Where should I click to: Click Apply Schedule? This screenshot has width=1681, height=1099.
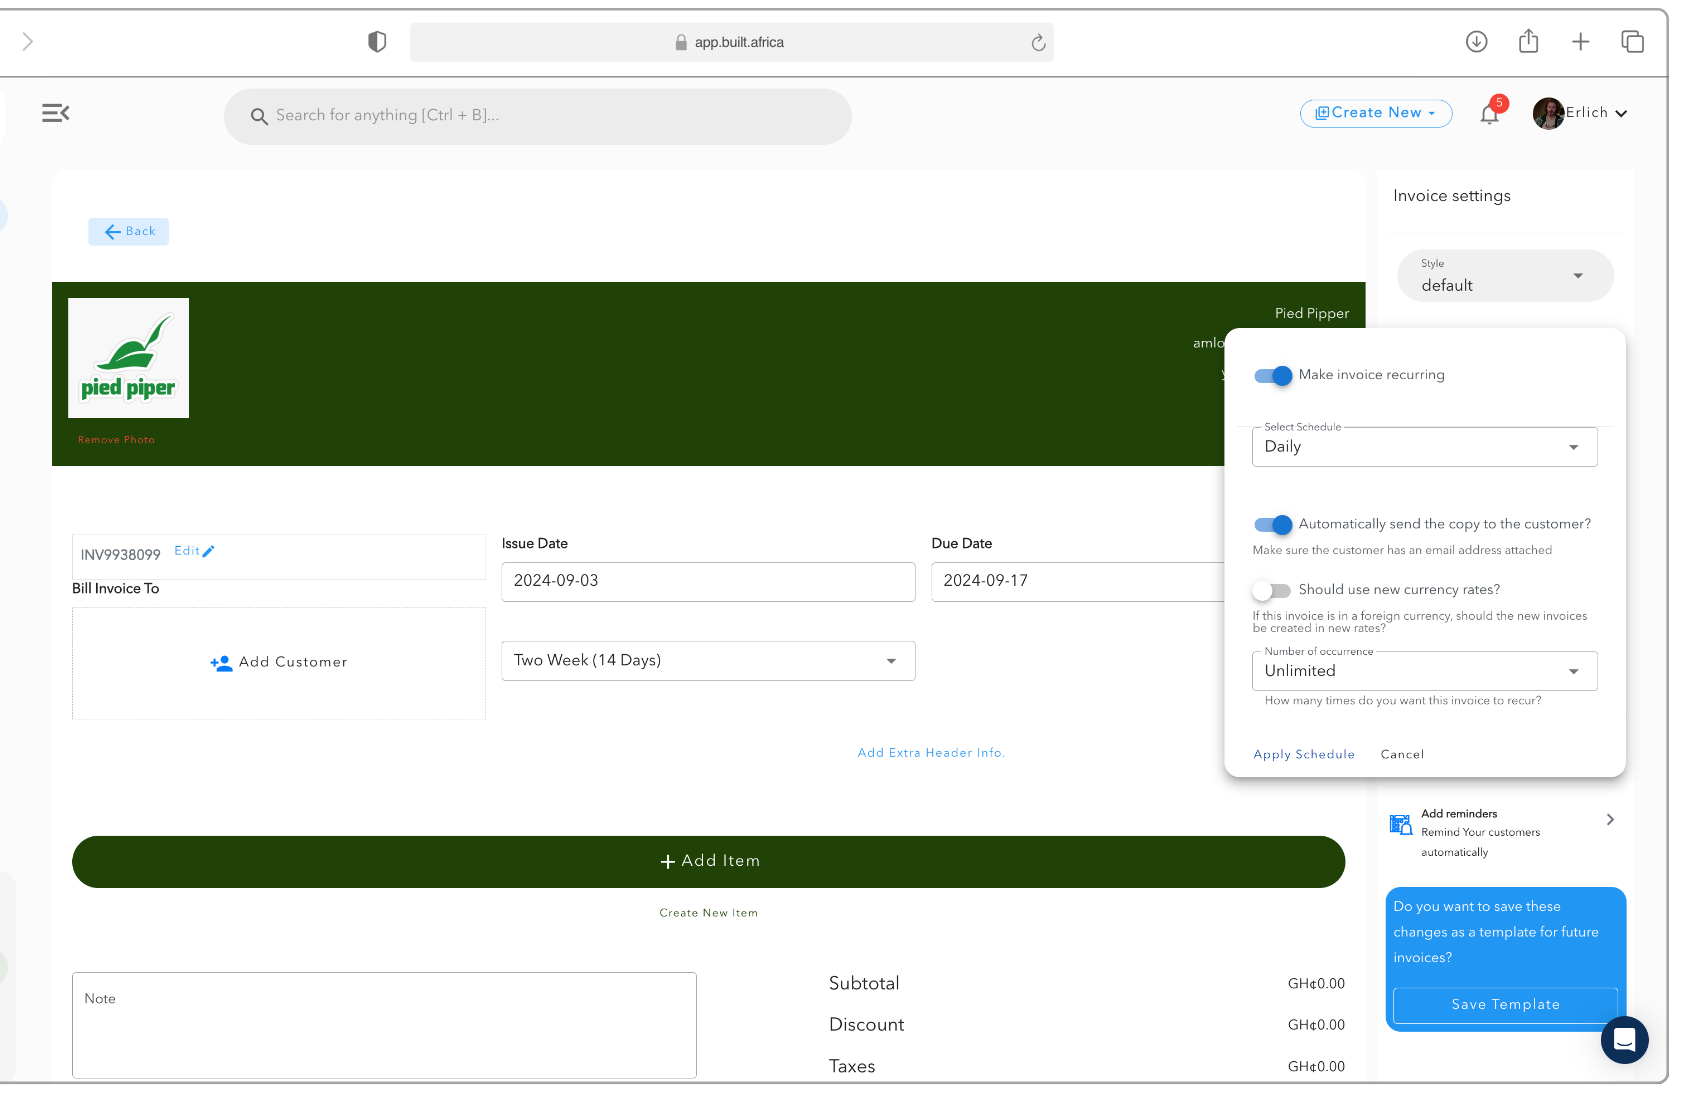tap(1304, 754)
